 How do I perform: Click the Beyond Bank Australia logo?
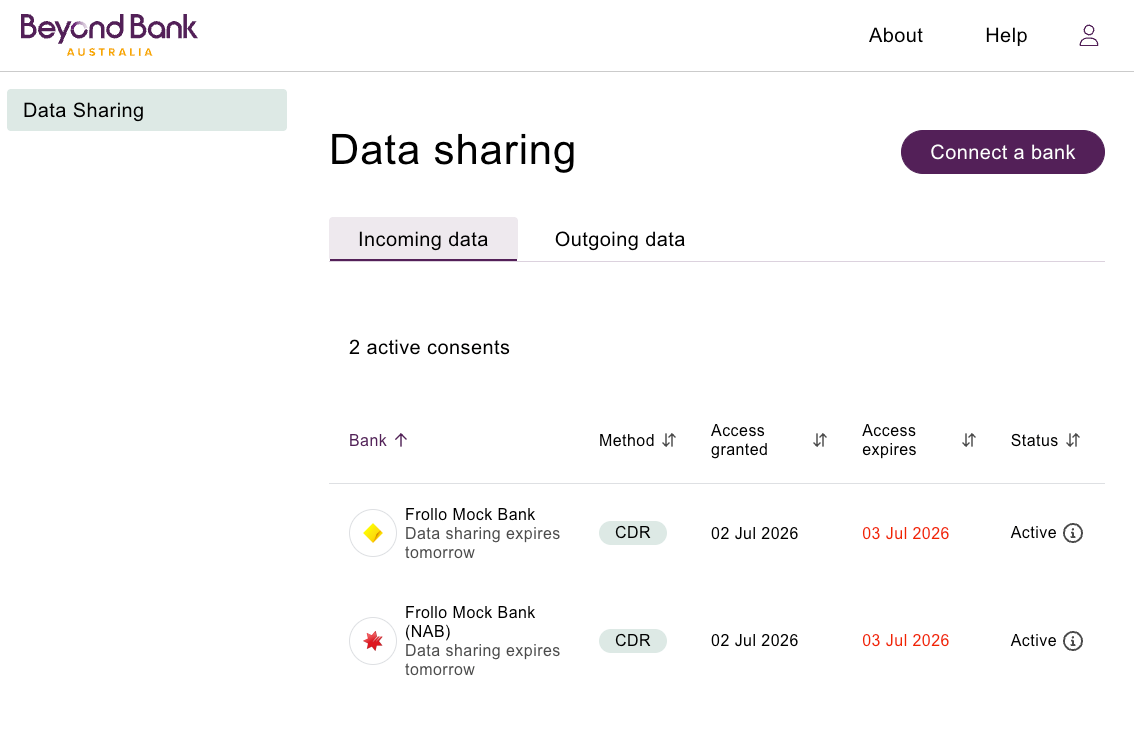tap(108, 35)
